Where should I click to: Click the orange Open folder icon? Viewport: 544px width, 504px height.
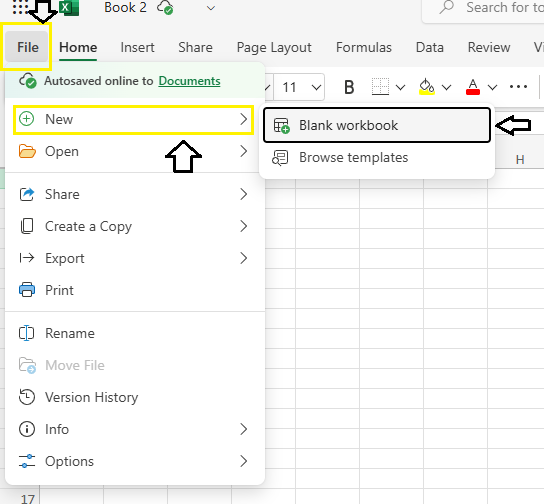coord(27,152)
